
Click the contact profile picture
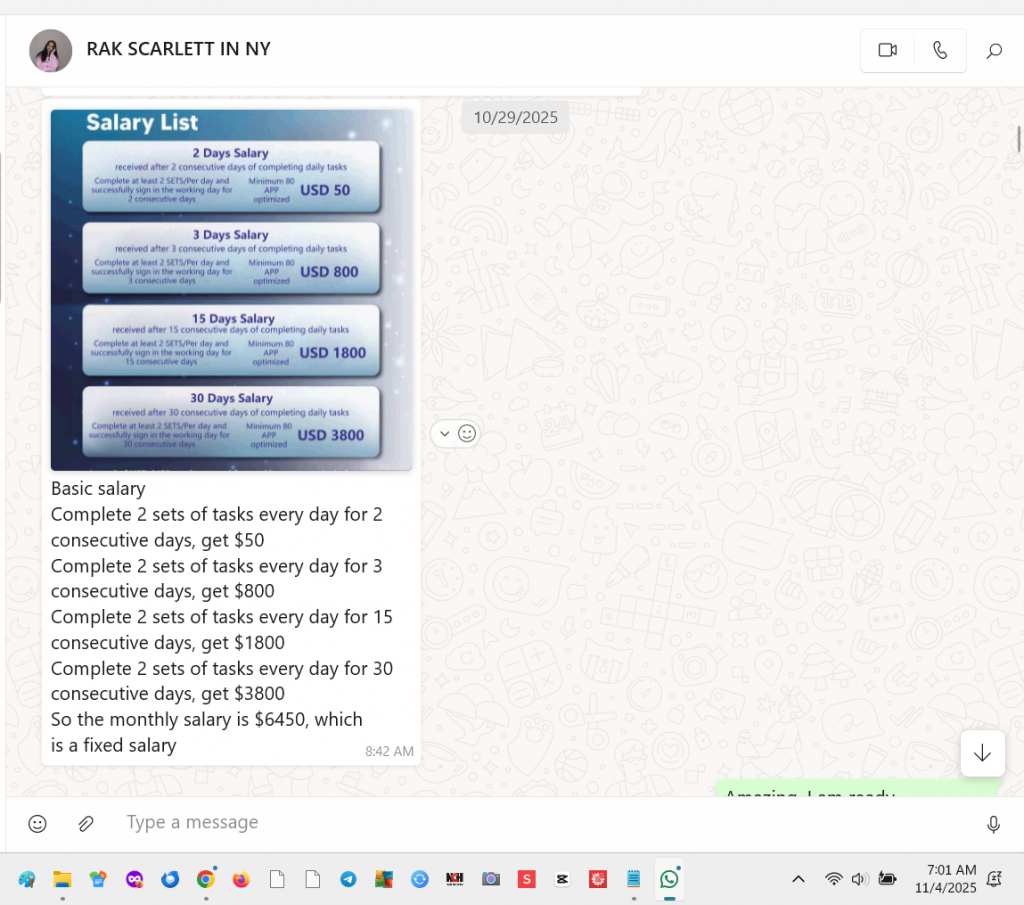click(x=50, y=50)
